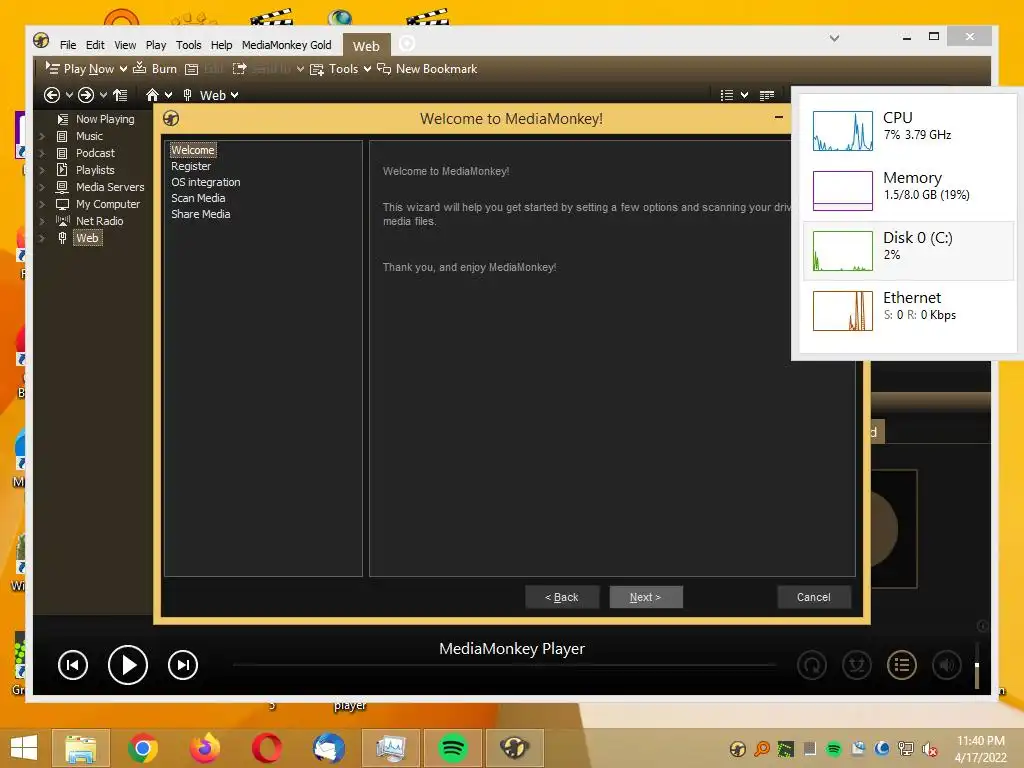Go forward with the right arrow
This screenshot has width=1024, height=768.
point(86,95)
